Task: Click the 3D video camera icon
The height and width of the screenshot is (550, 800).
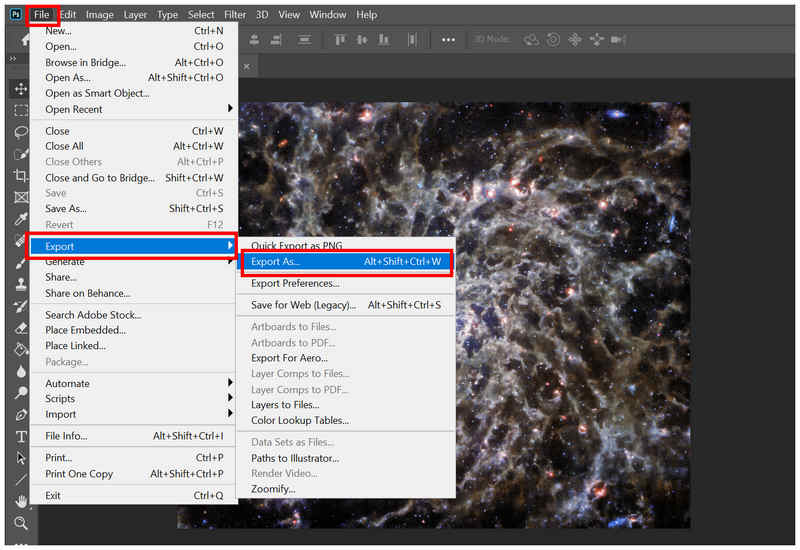Action: click(x=618, y=40)
